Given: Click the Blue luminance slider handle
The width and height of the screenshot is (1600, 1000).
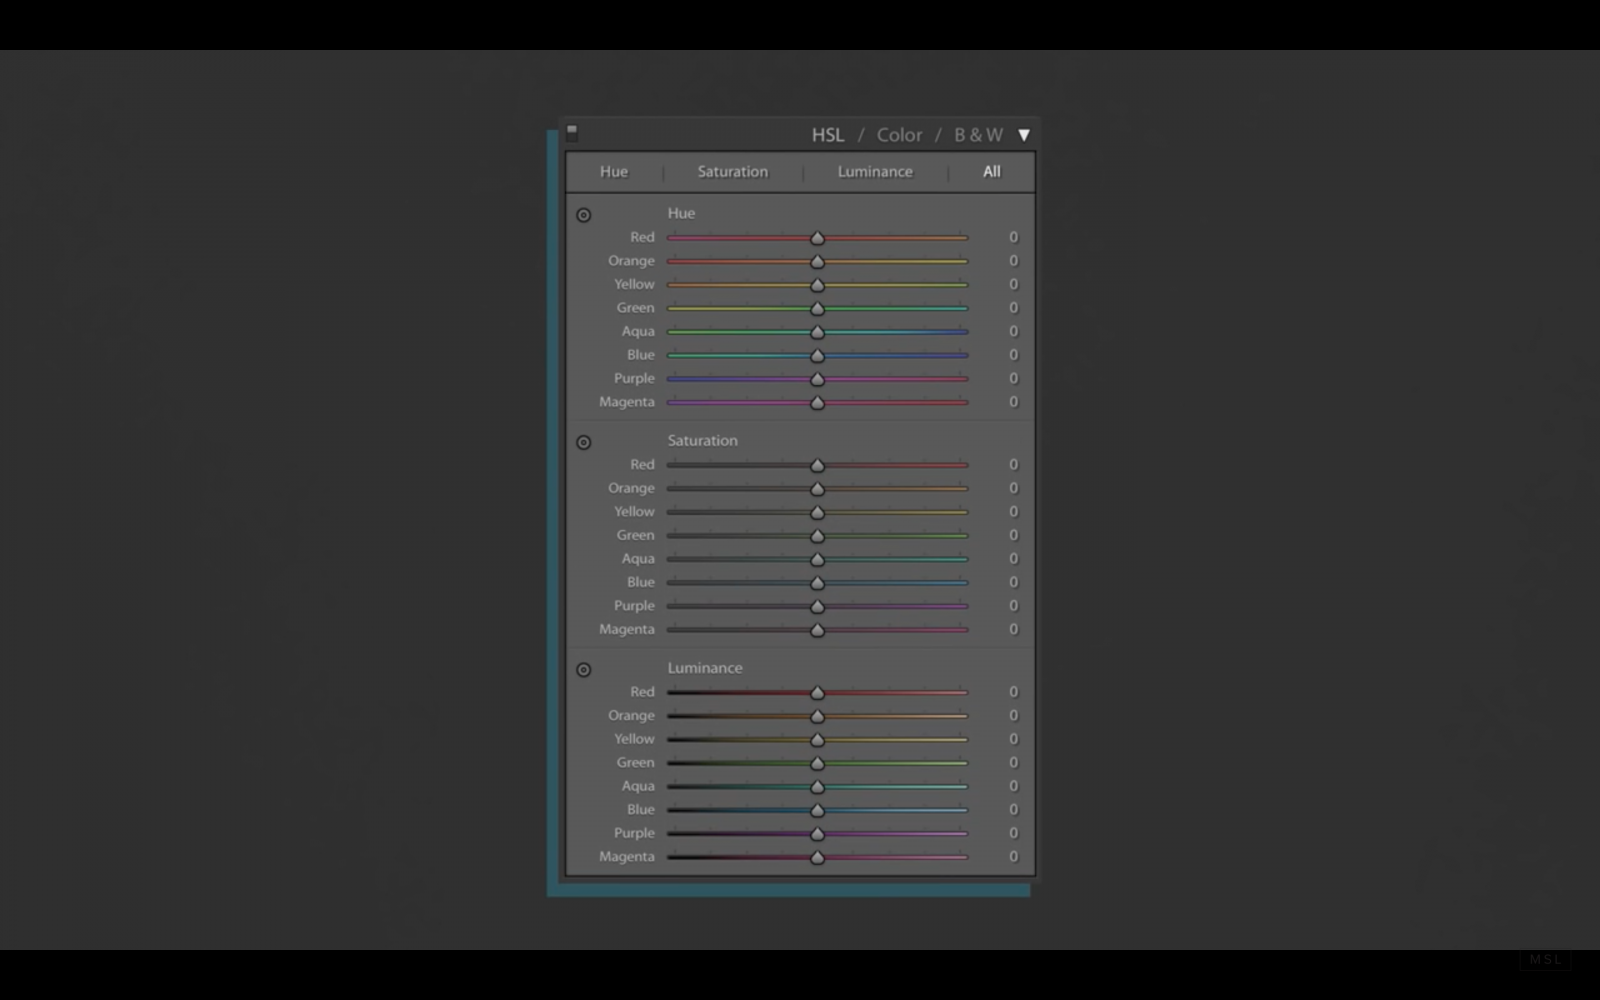Looking at the screenshot, I should [x=817, y=810].
